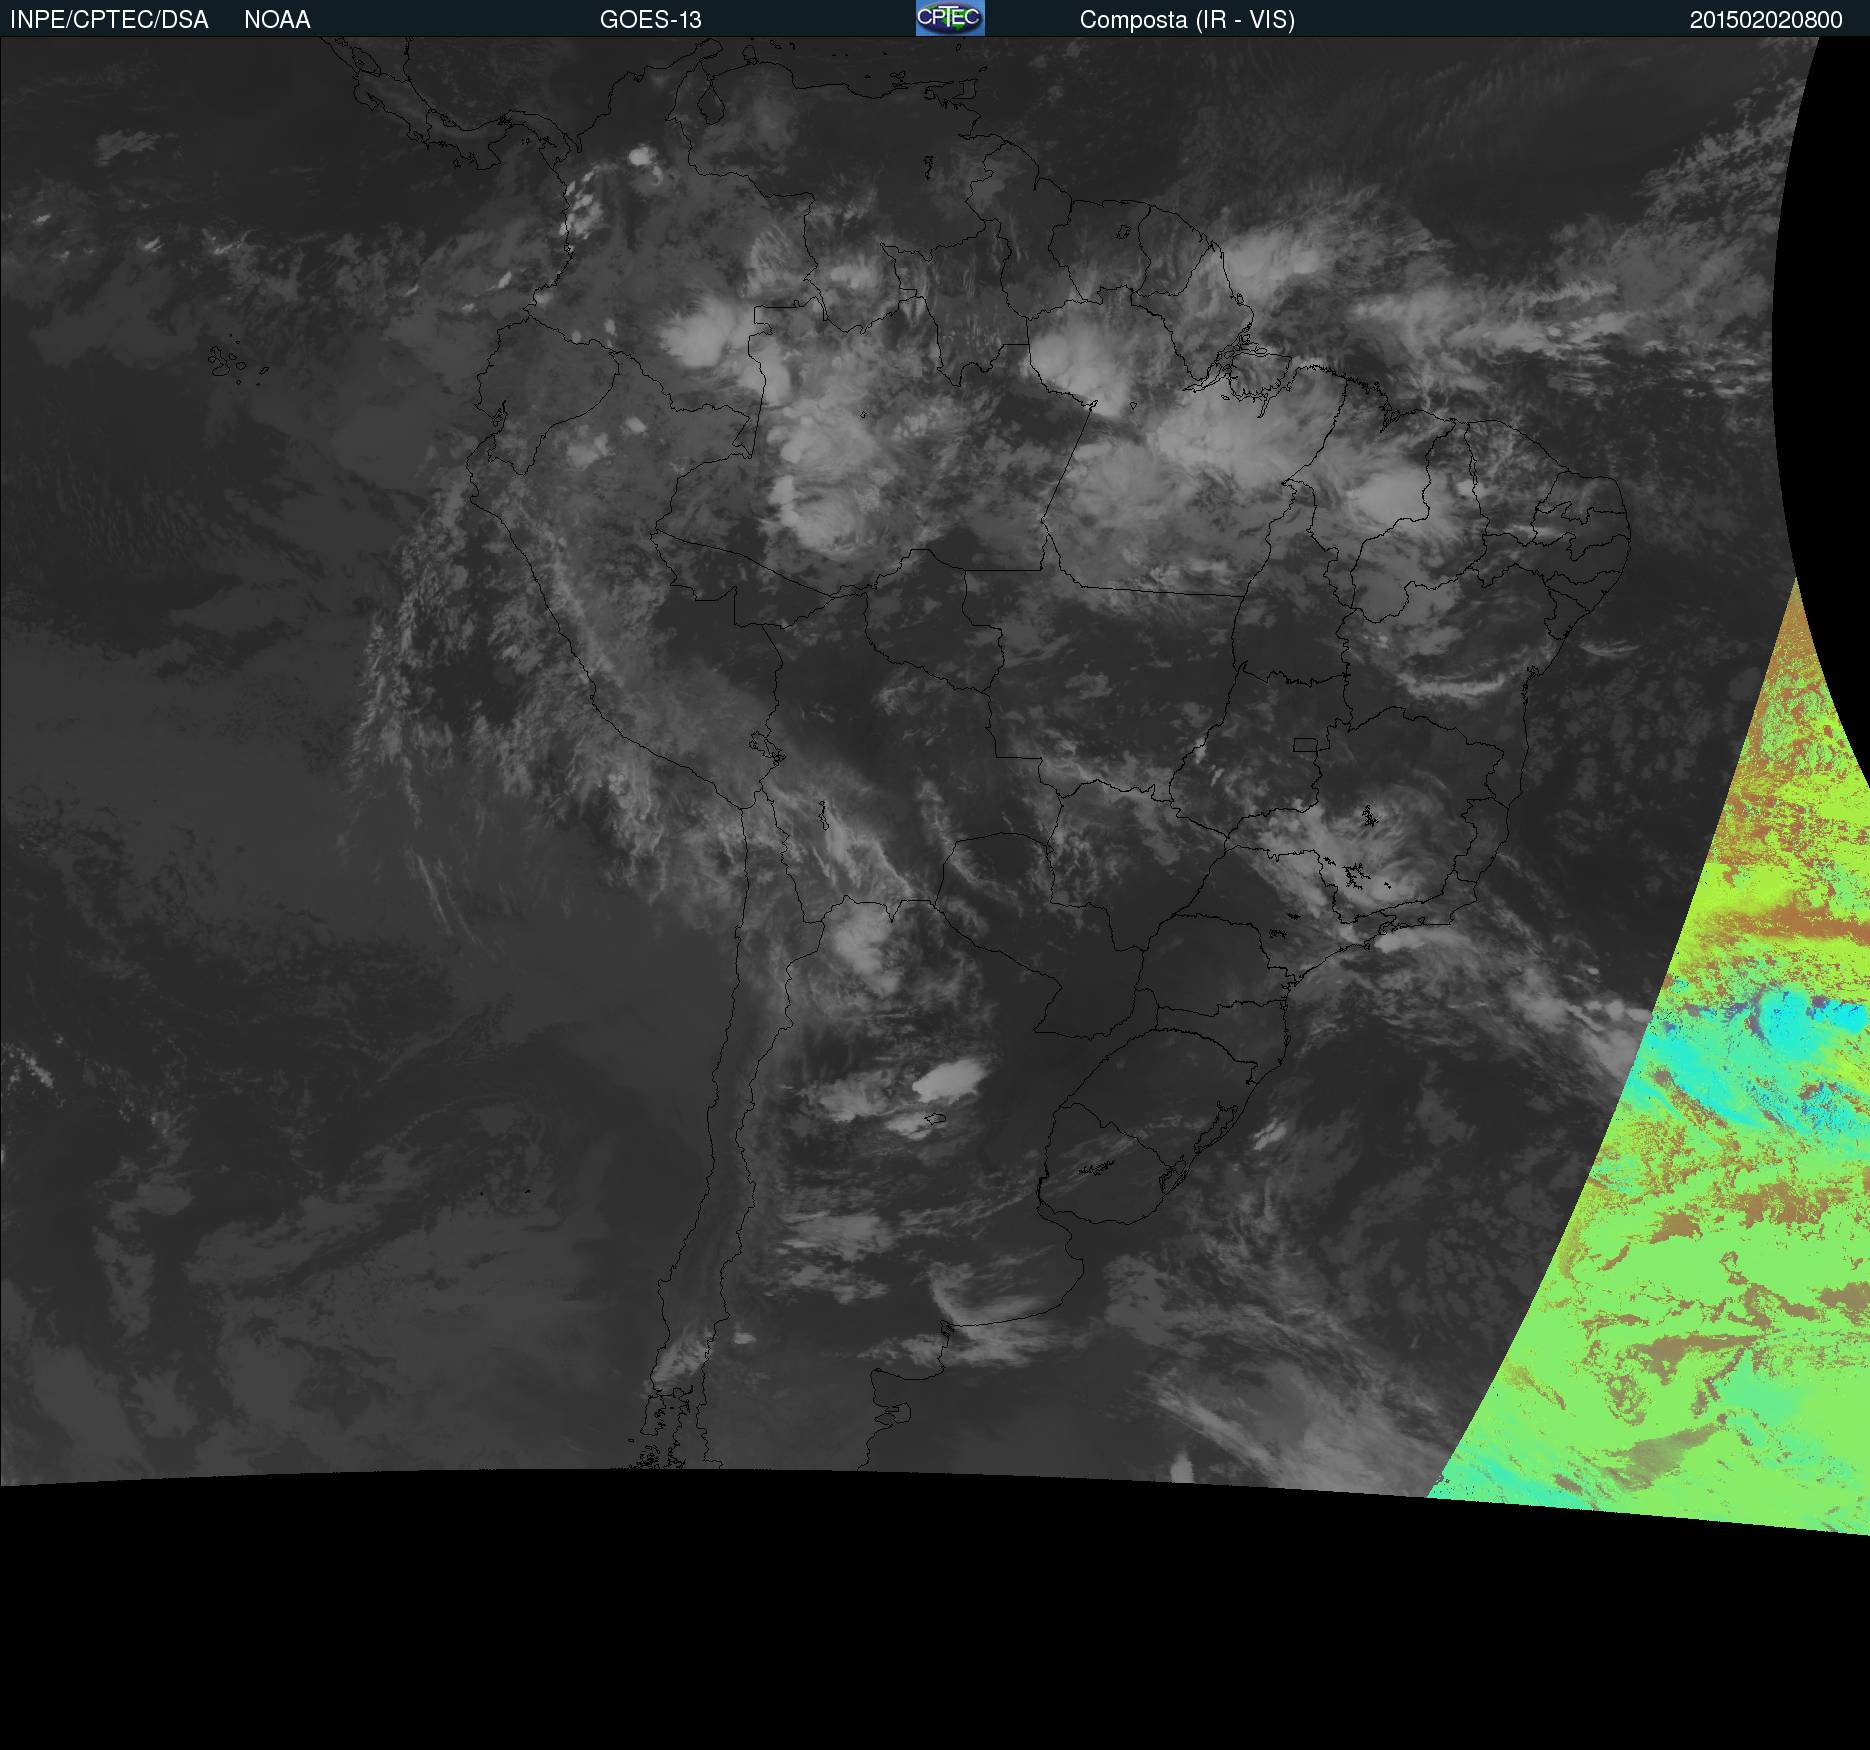The width and height of the screenshot is (1870, 1750).
Task: Select the INPE/CPTEC/DSA header text
Action: [109, 20]
